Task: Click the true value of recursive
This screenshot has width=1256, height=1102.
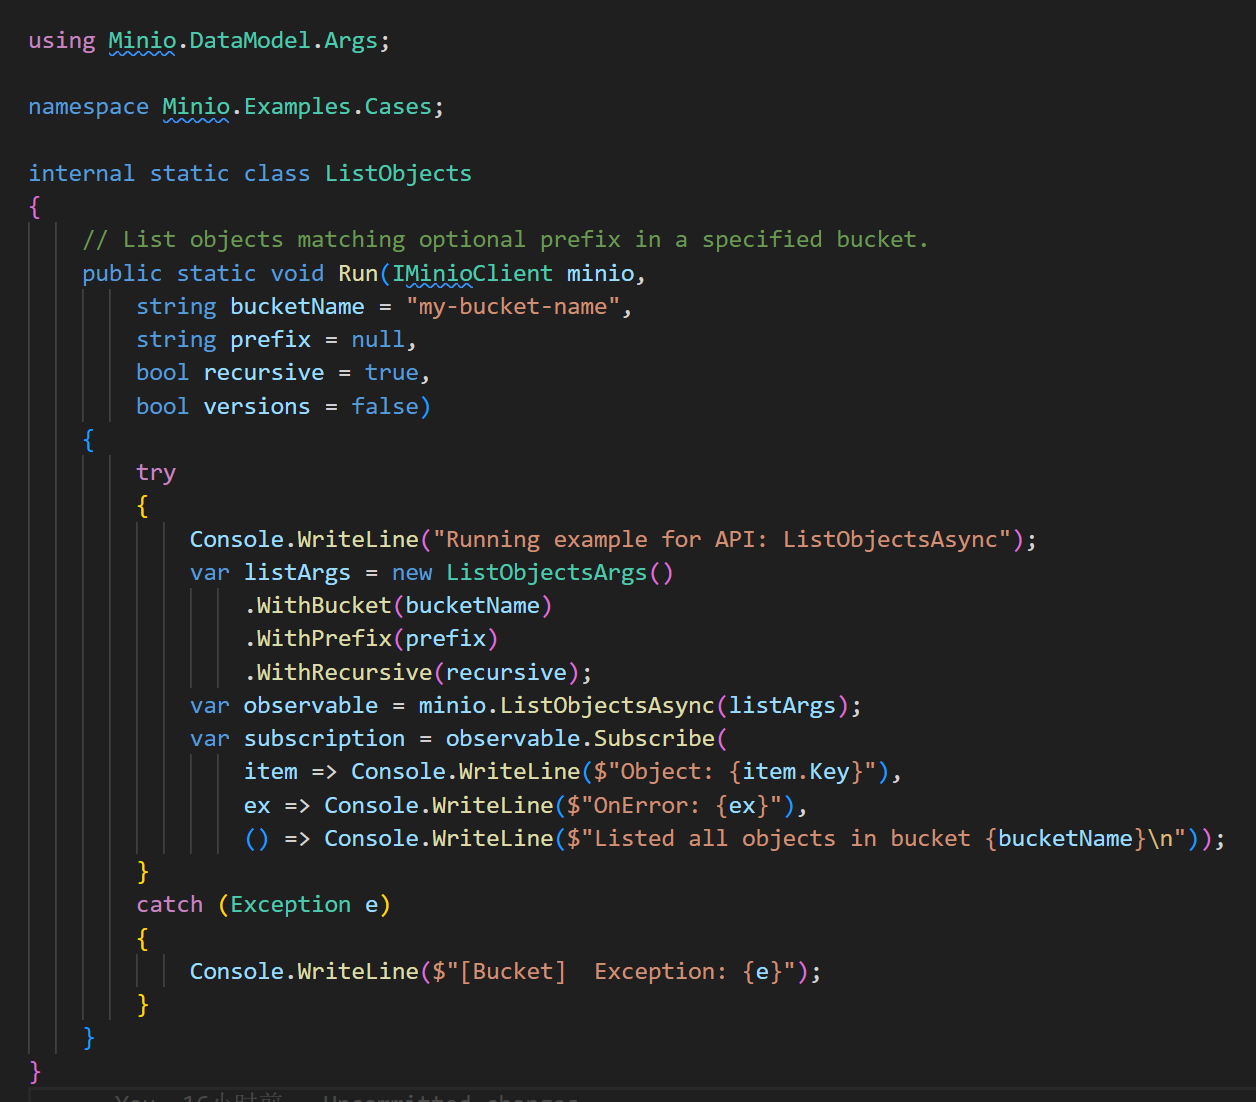Action: pyautogui.click(x=391, y=372)
